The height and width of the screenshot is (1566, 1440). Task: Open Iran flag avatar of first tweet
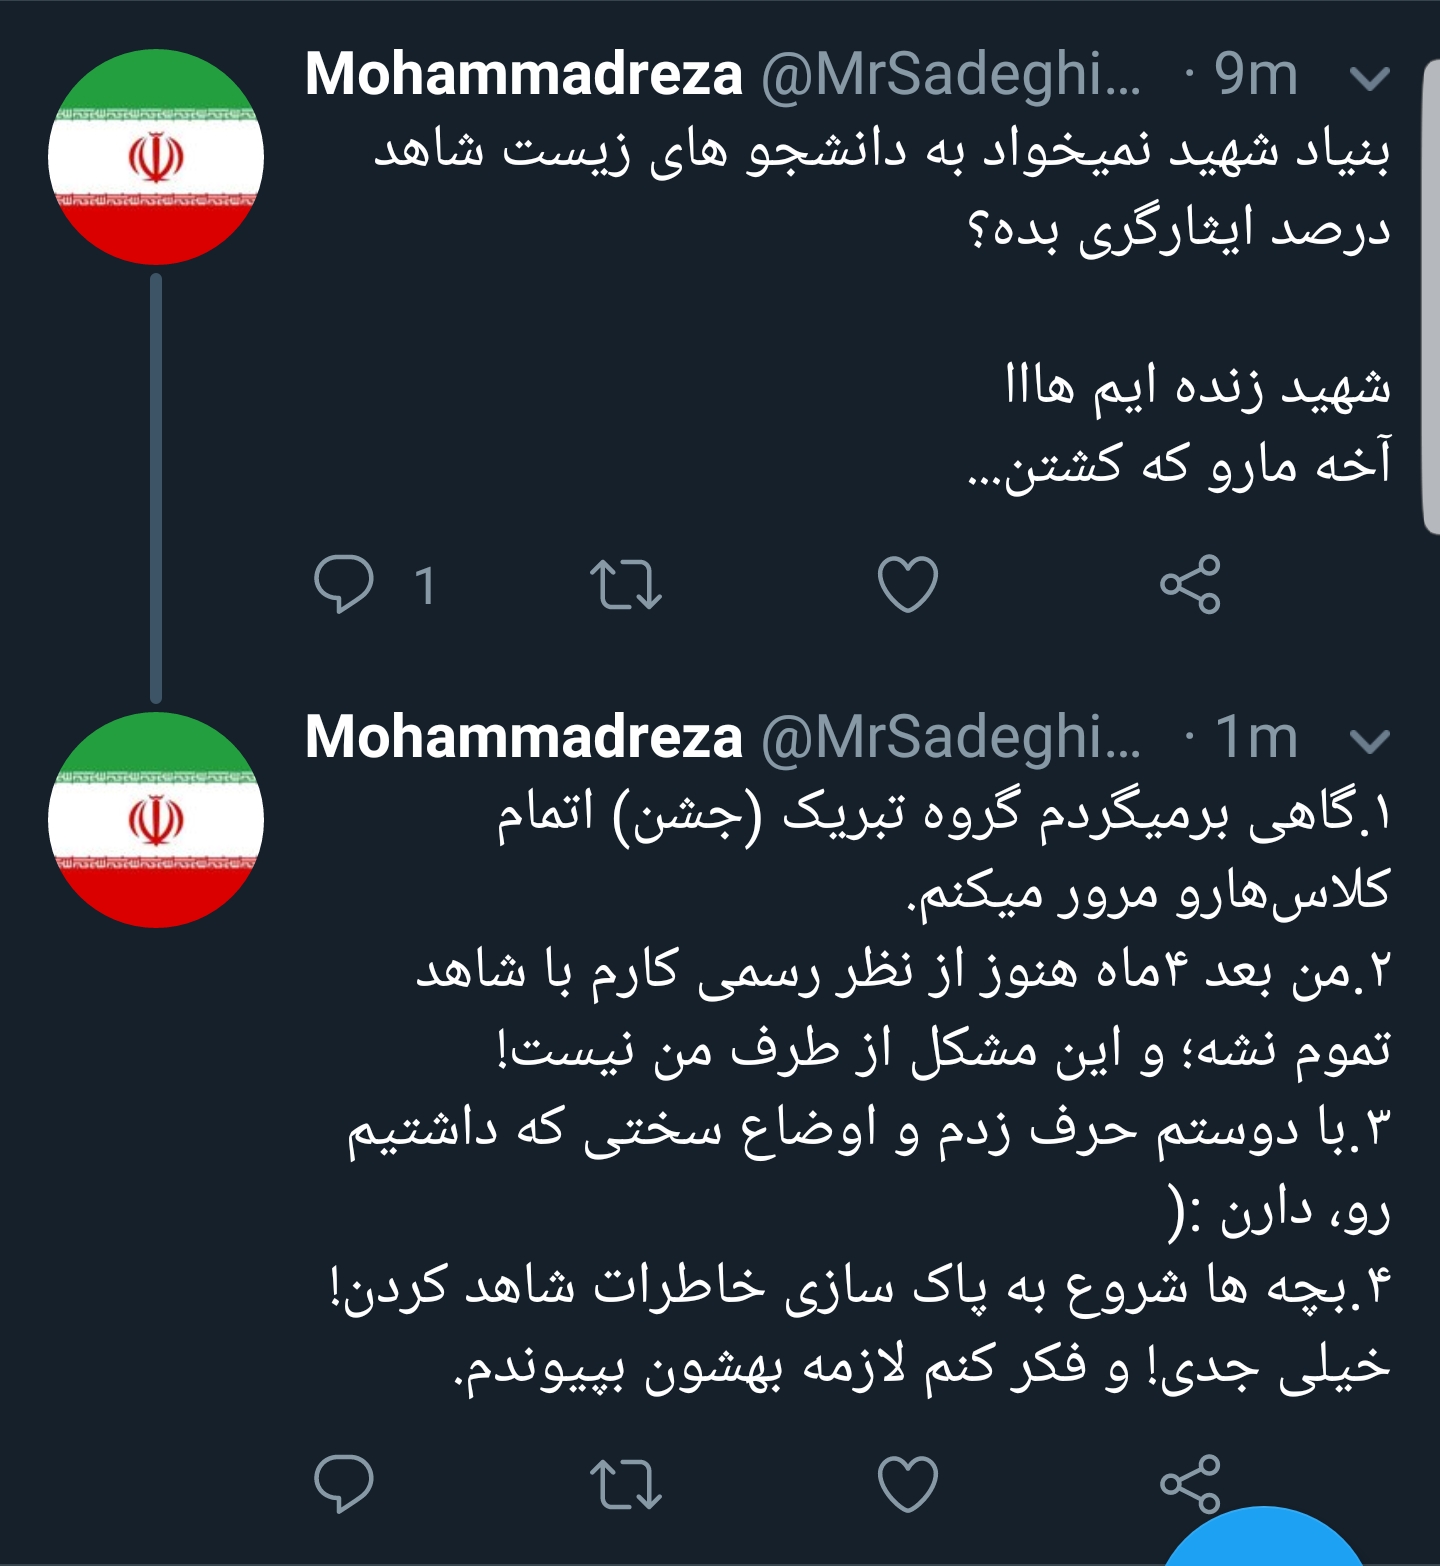(156, 157)
